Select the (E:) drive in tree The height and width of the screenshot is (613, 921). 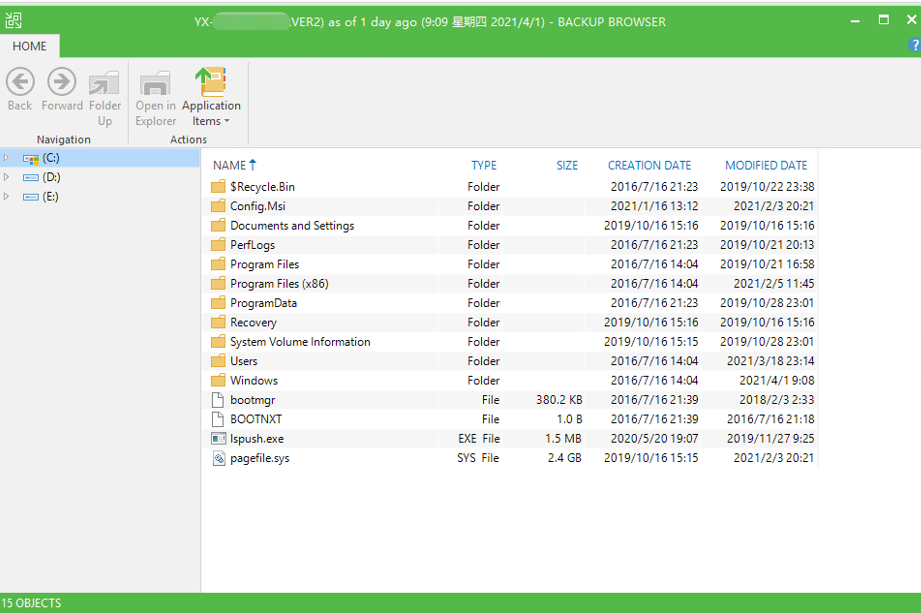tap(51, 197)
